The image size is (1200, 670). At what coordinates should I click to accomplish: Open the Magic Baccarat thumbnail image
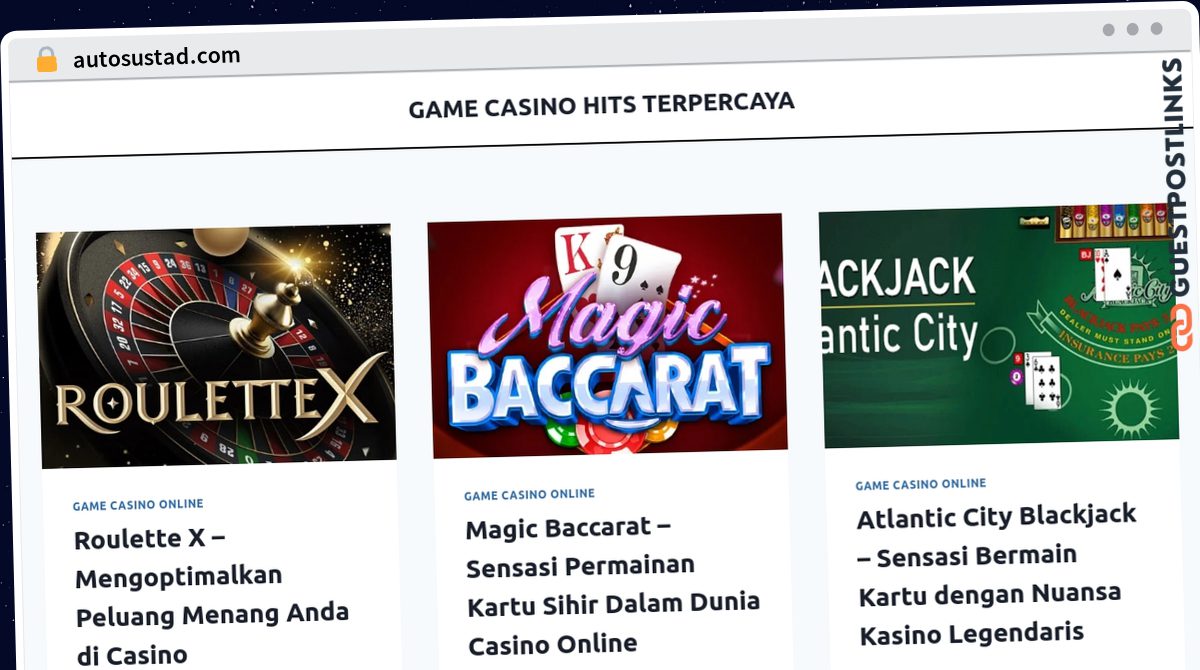coord(607,336)
